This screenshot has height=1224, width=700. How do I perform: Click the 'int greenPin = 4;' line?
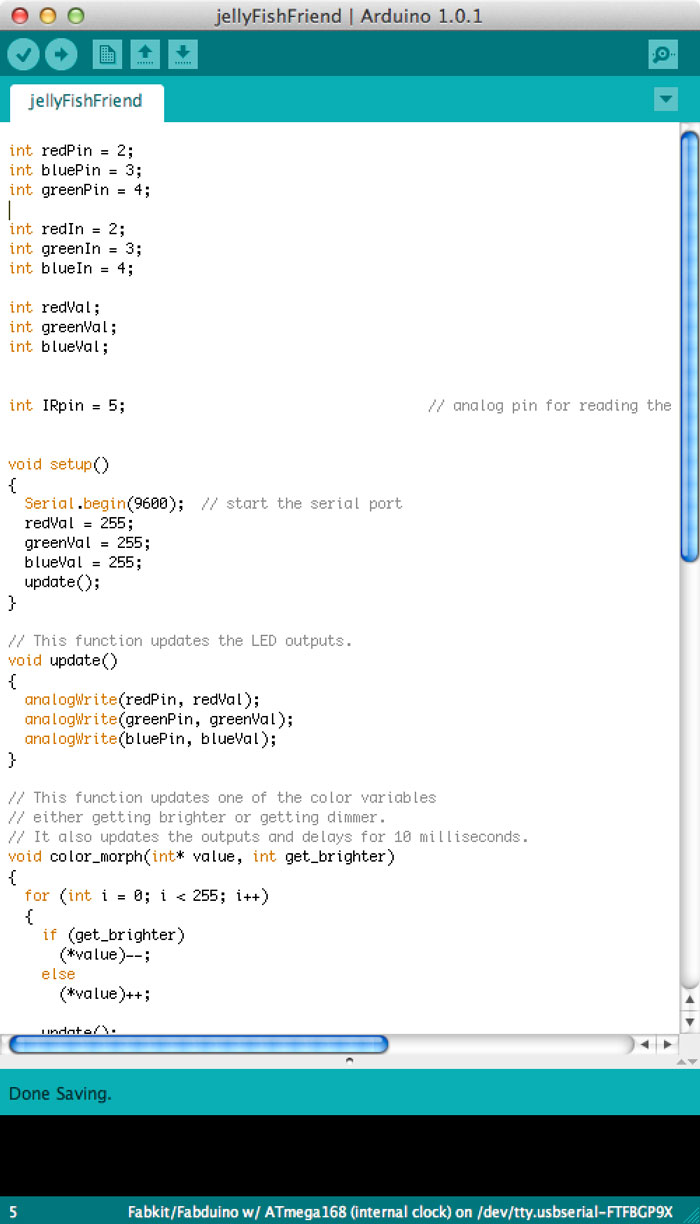pos(80,190)
